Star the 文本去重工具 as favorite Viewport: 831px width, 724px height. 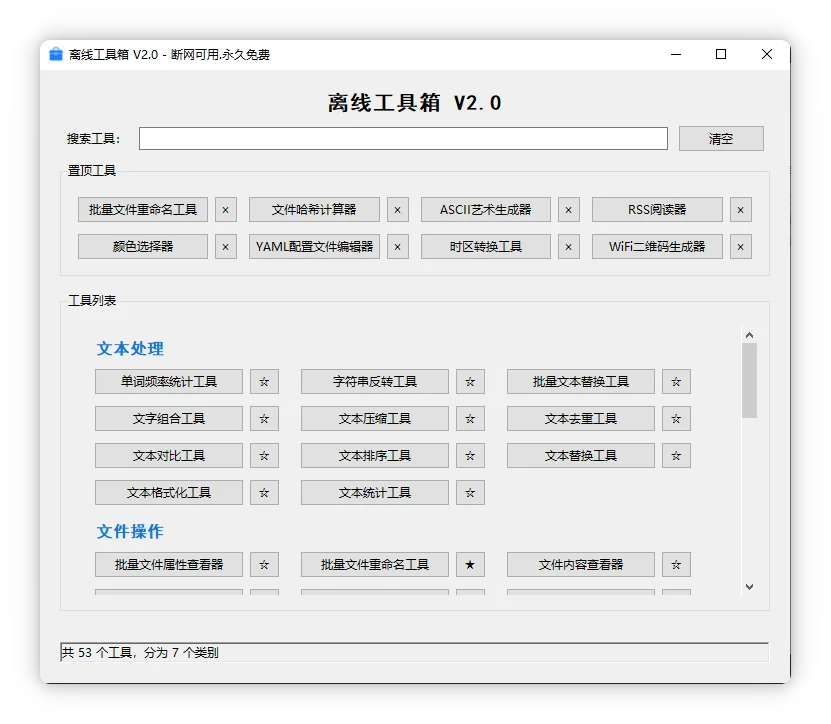coord(676,419)
